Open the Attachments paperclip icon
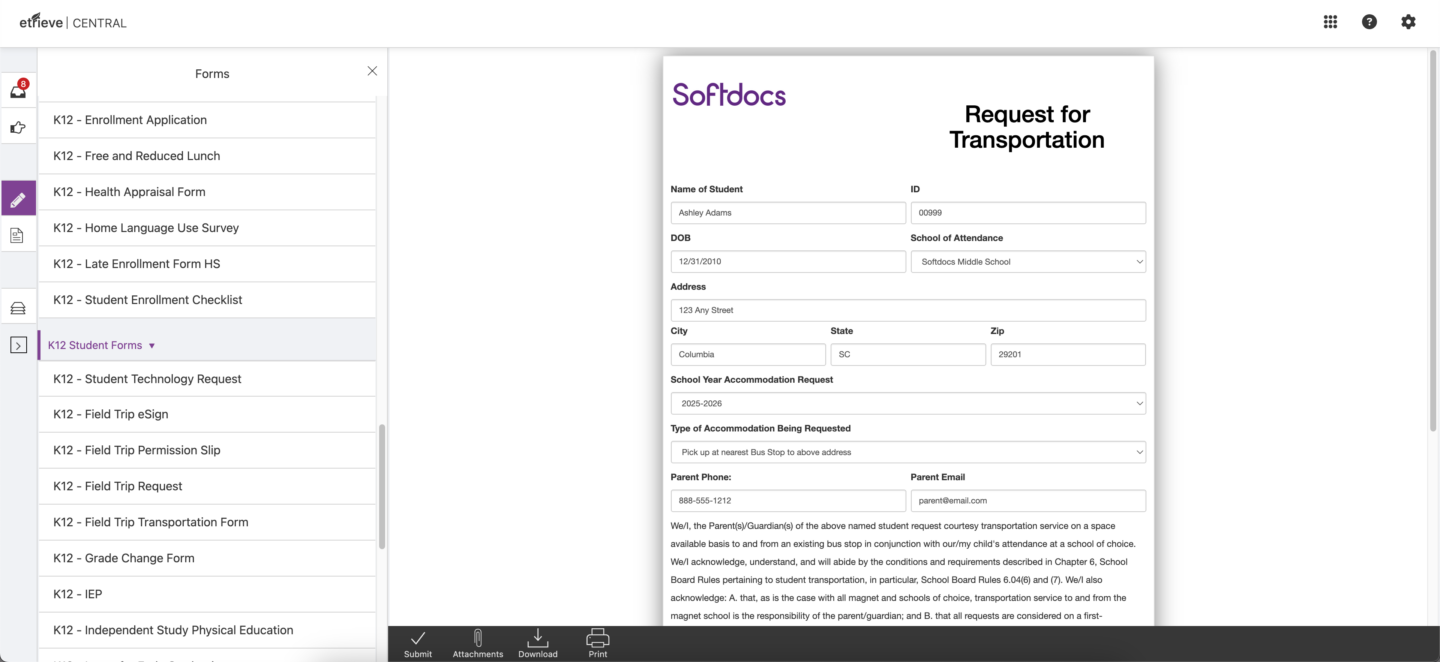 coord(477,643)
